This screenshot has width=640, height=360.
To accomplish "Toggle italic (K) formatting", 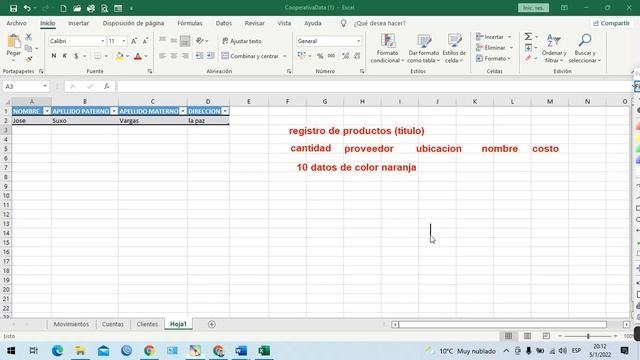I will [64, 56].
